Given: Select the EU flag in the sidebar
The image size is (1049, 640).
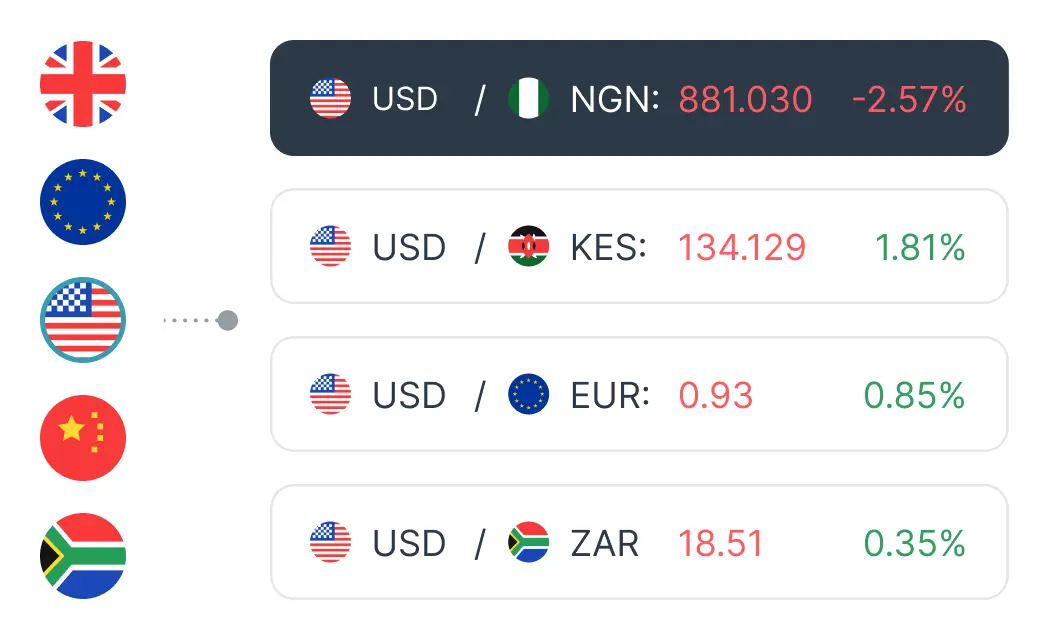Looking at the screenshot, I should 83,201.
